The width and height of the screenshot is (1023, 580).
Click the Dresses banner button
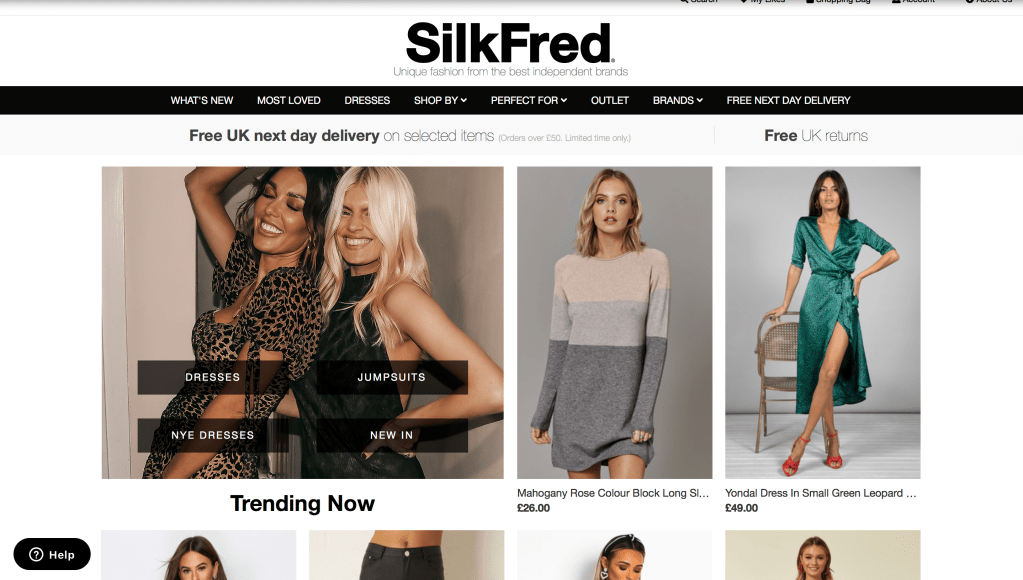[213, 377]
